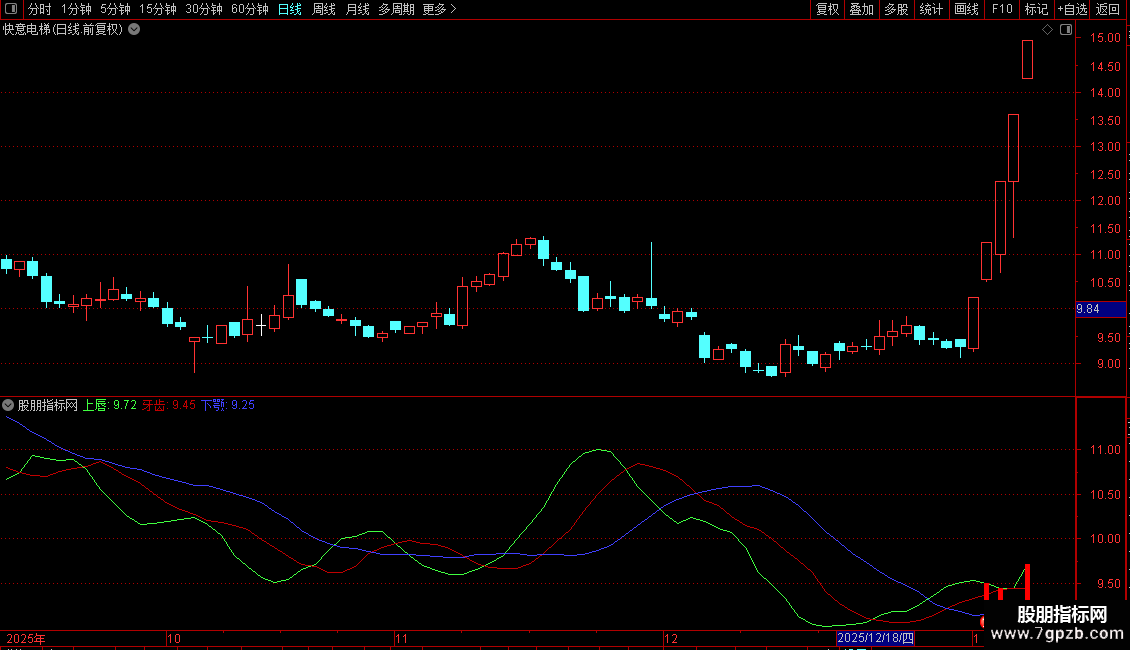
Task: Open 多周期 multi-period view
Action: [x=396, y=9]
